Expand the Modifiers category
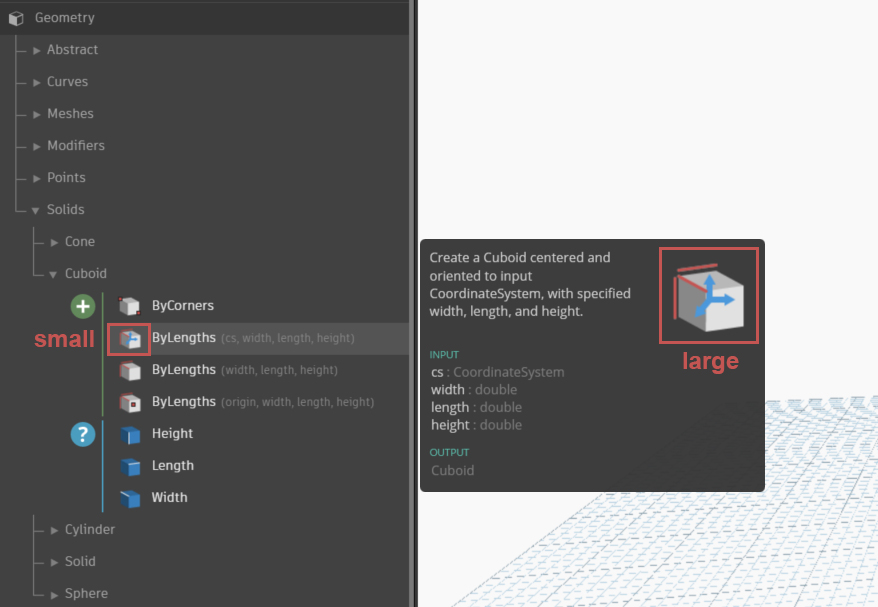This screenshot has height=607, width=878. [x=36, y=146]
